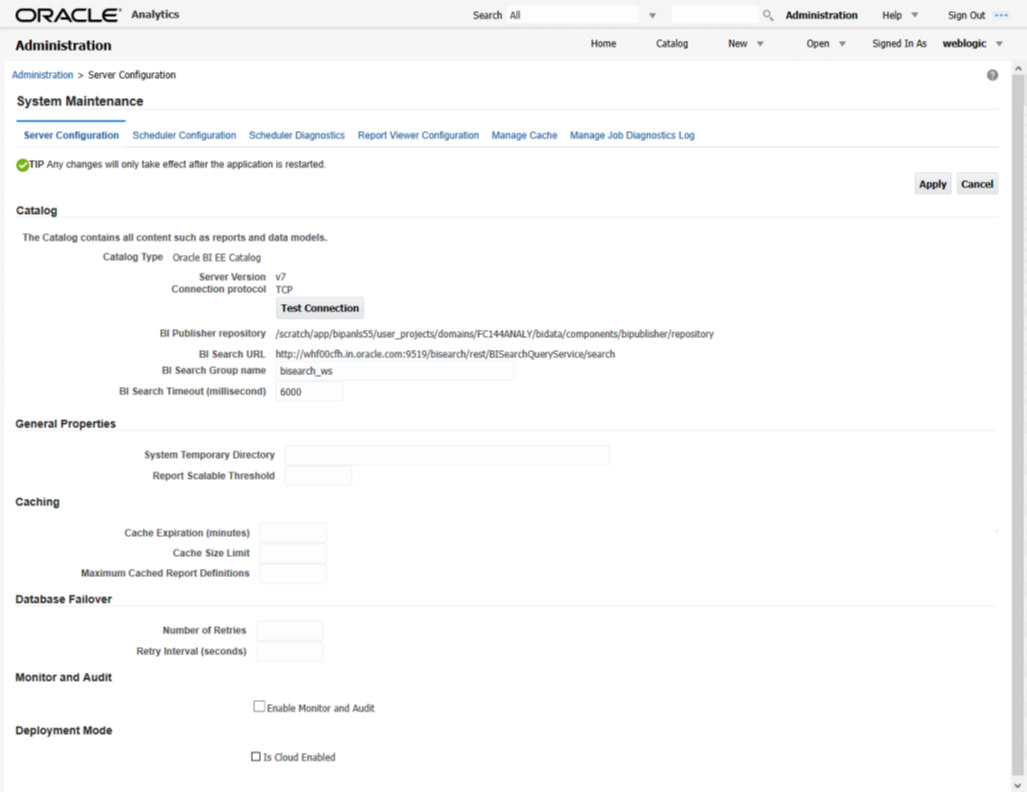Open the weblogic user dropdown
The width and height of the screenshot is (1027, 792).
tap(999, 44)
